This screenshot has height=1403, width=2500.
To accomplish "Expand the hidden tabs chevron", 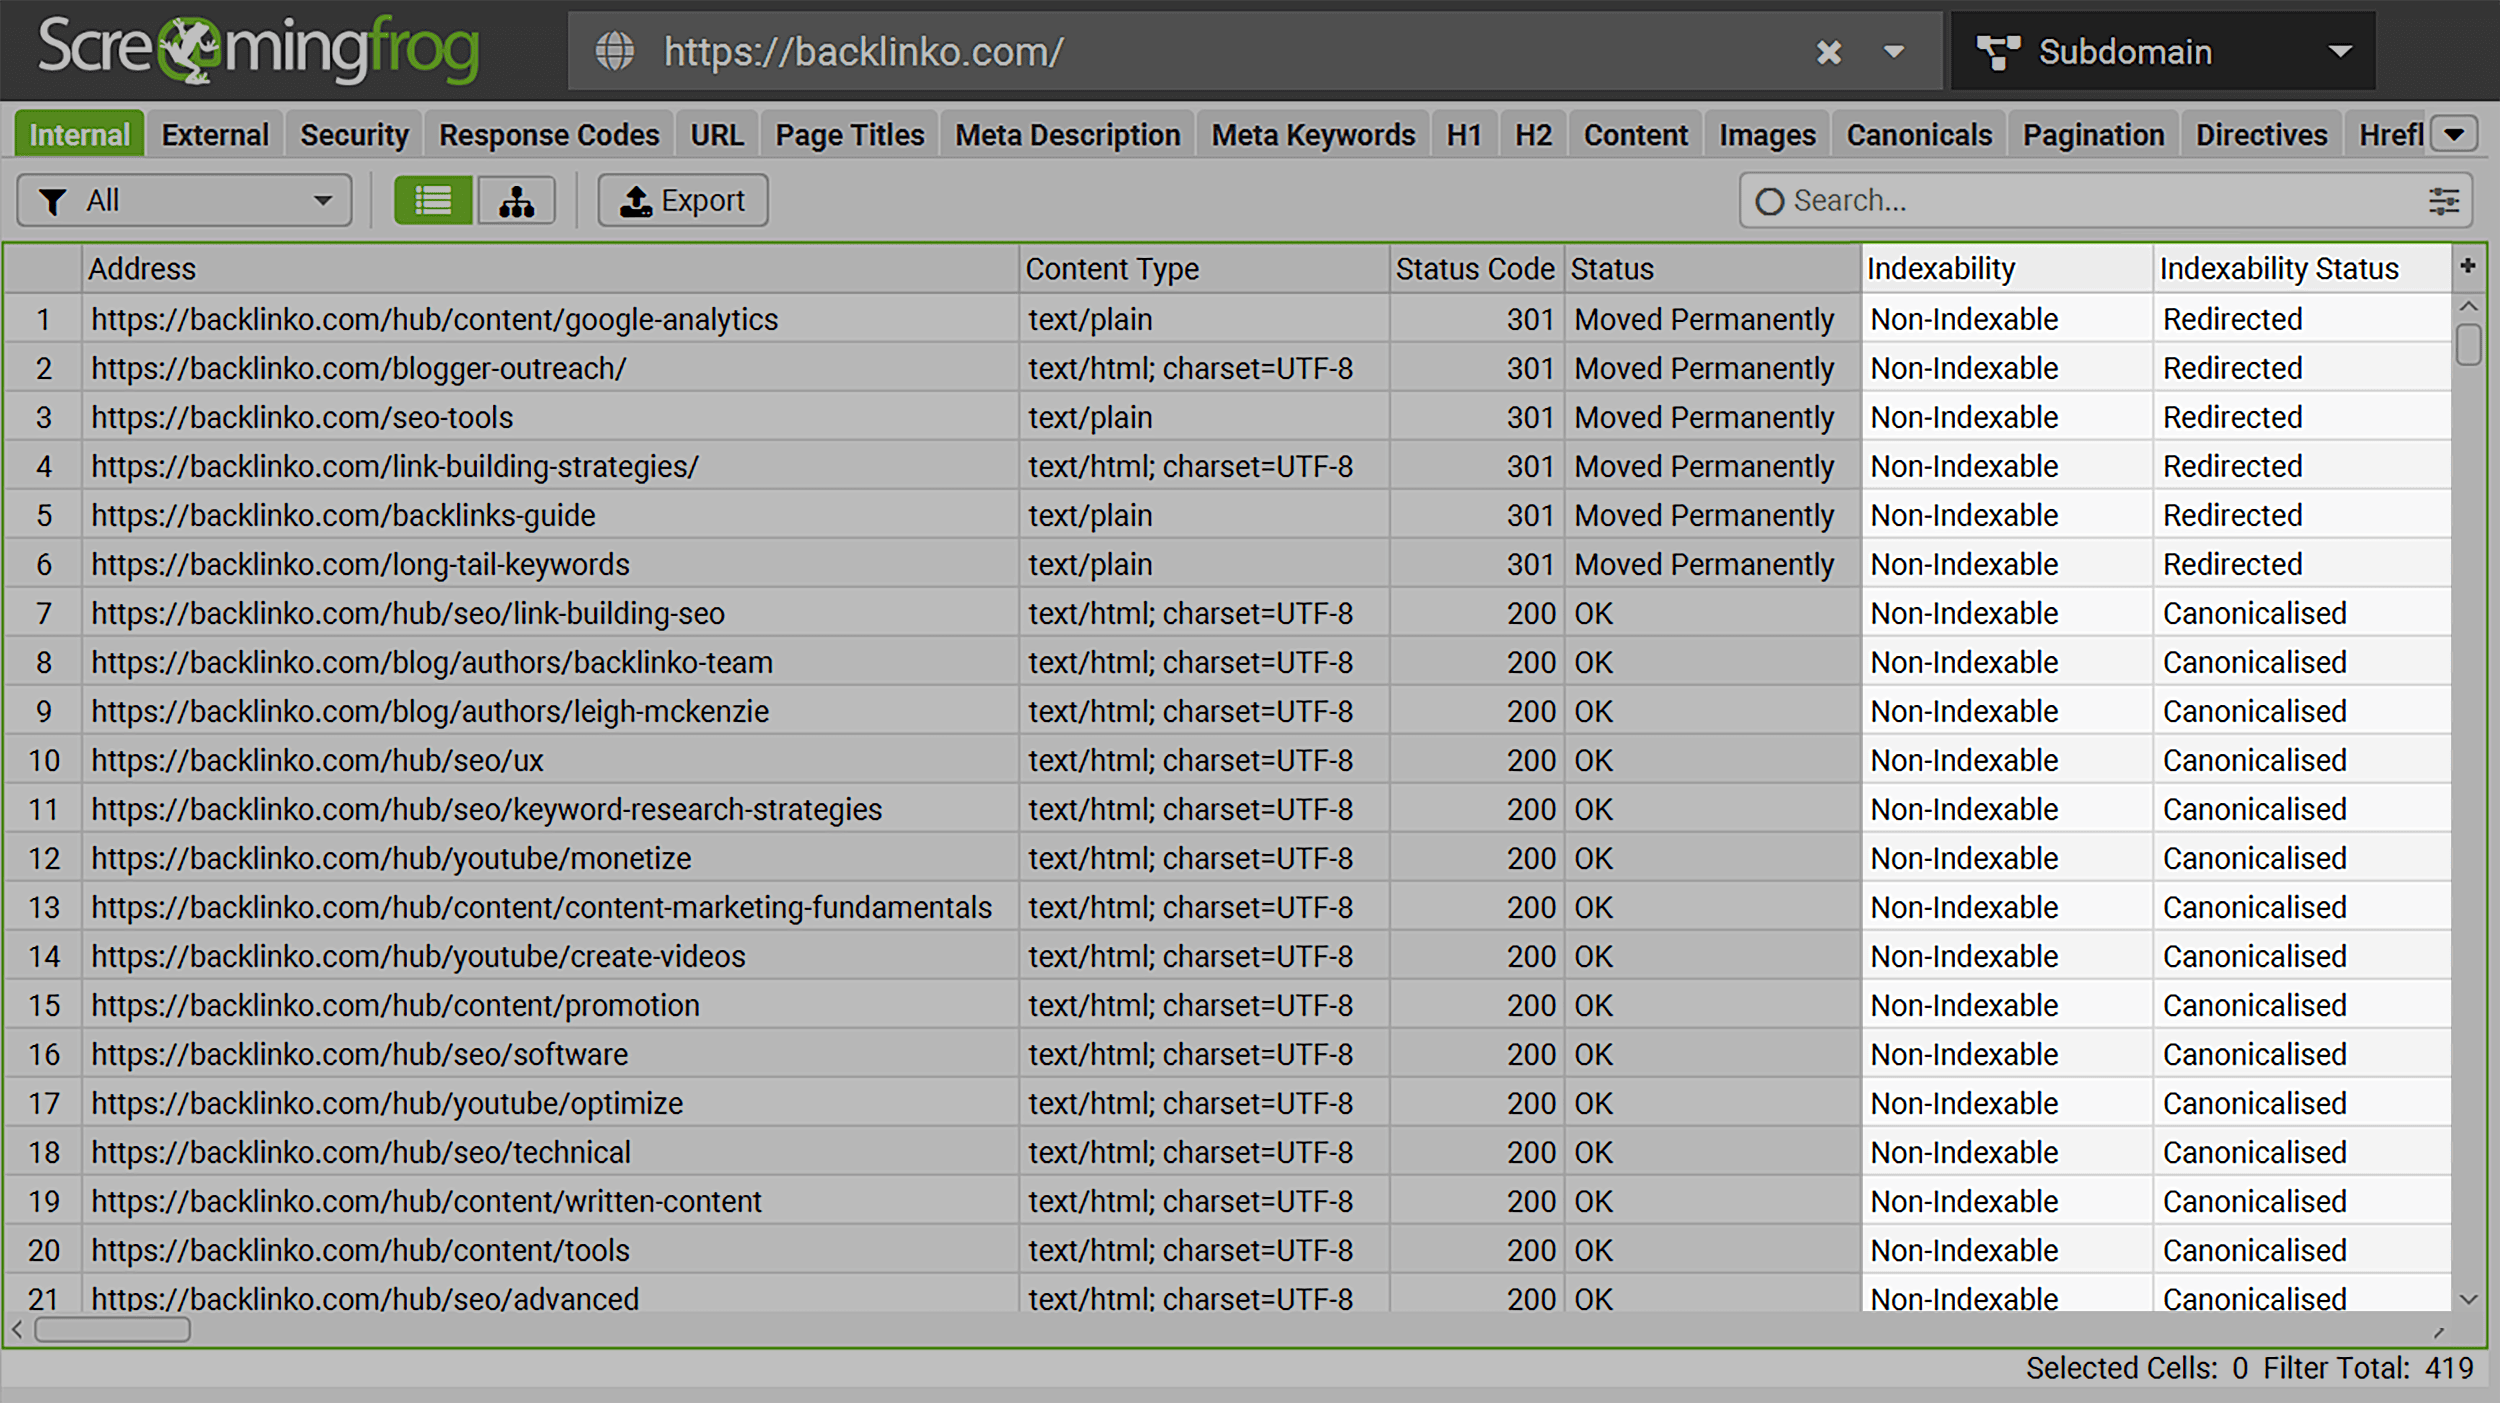I will coord(2455,133).
